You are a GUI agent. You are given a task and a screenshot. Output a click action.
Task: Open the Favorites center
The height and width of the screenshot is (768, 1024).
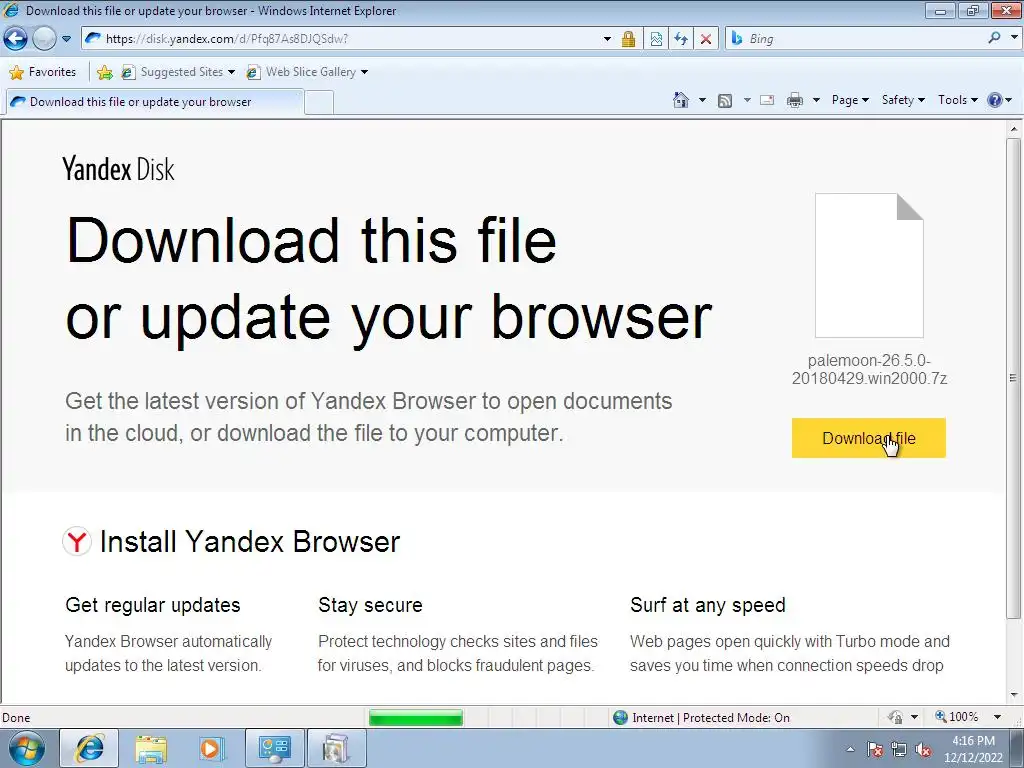coord(43,72)
